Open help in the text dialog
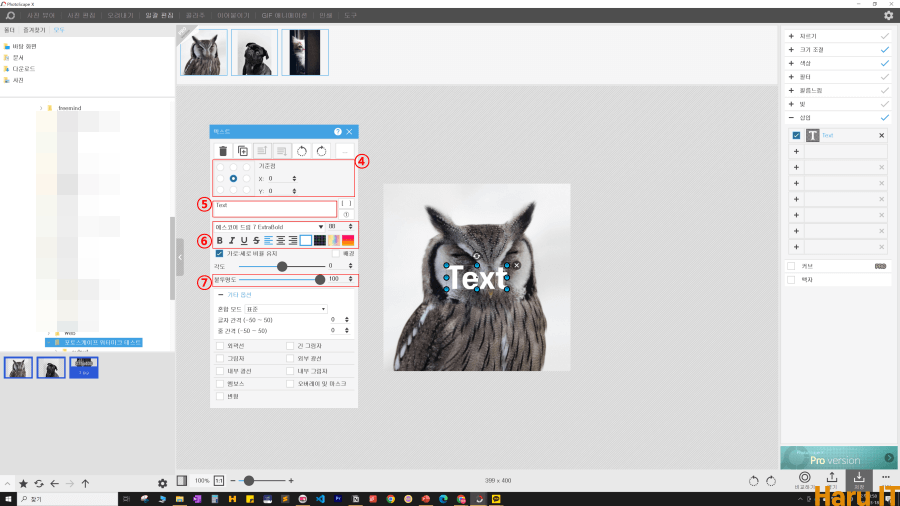 coord(338,131)
